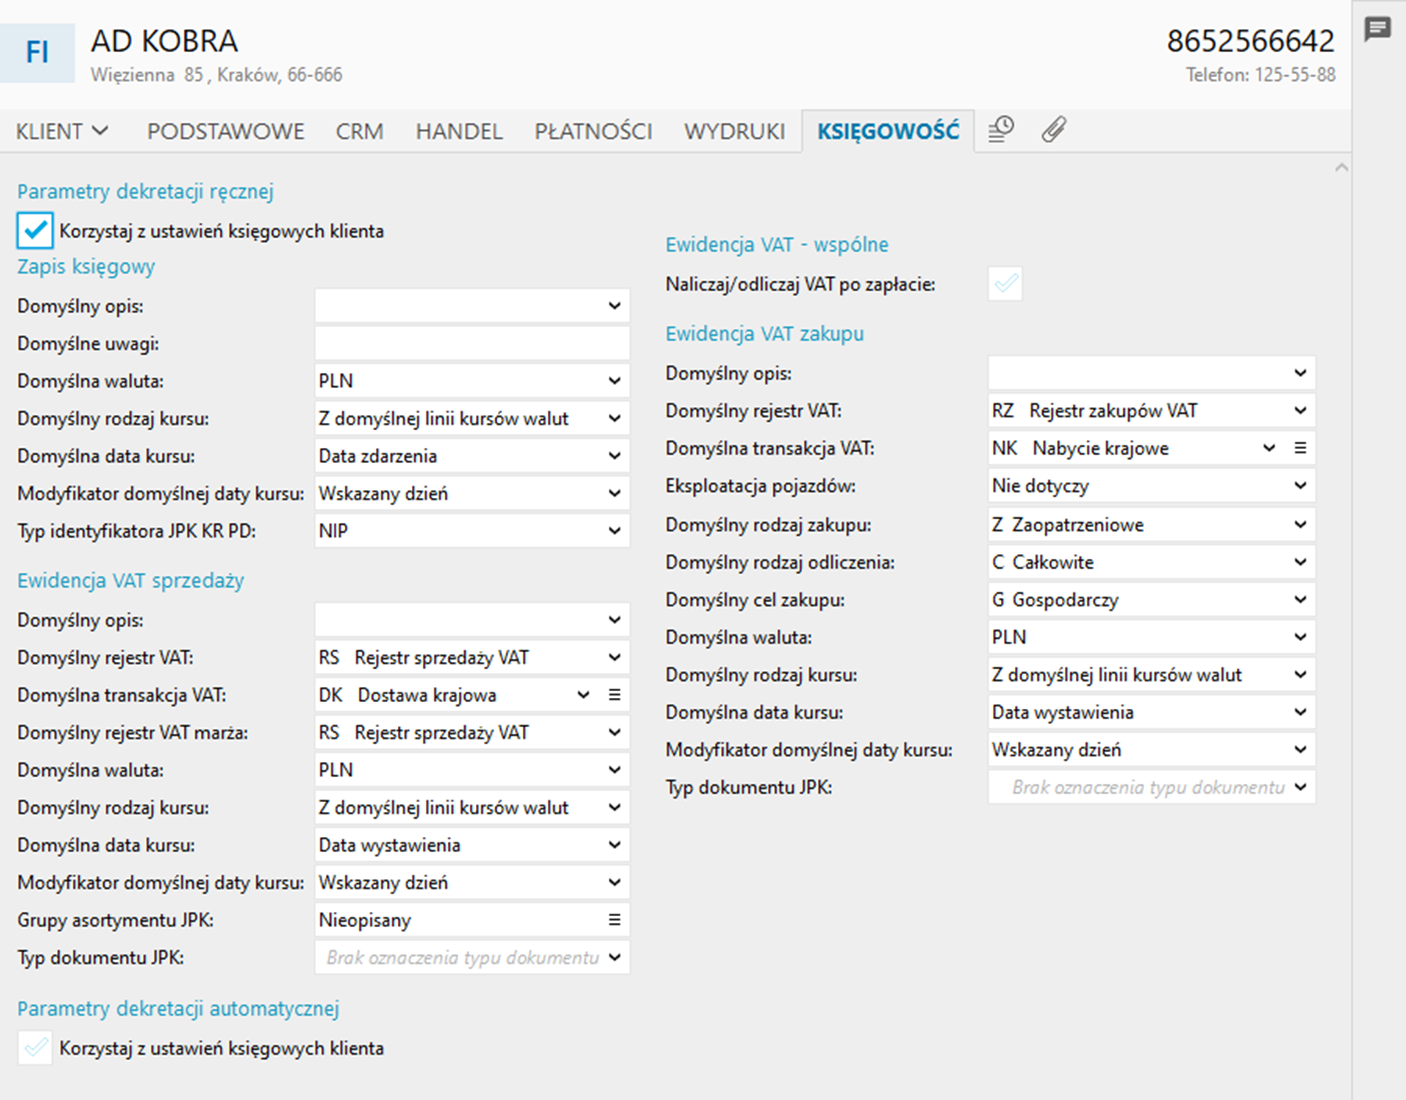Viewport: 1406px width, 1100px height.
Task: Uncheck manual Korzystaj z ustawień księgowych klienta
Action: (x=35, y=231)
